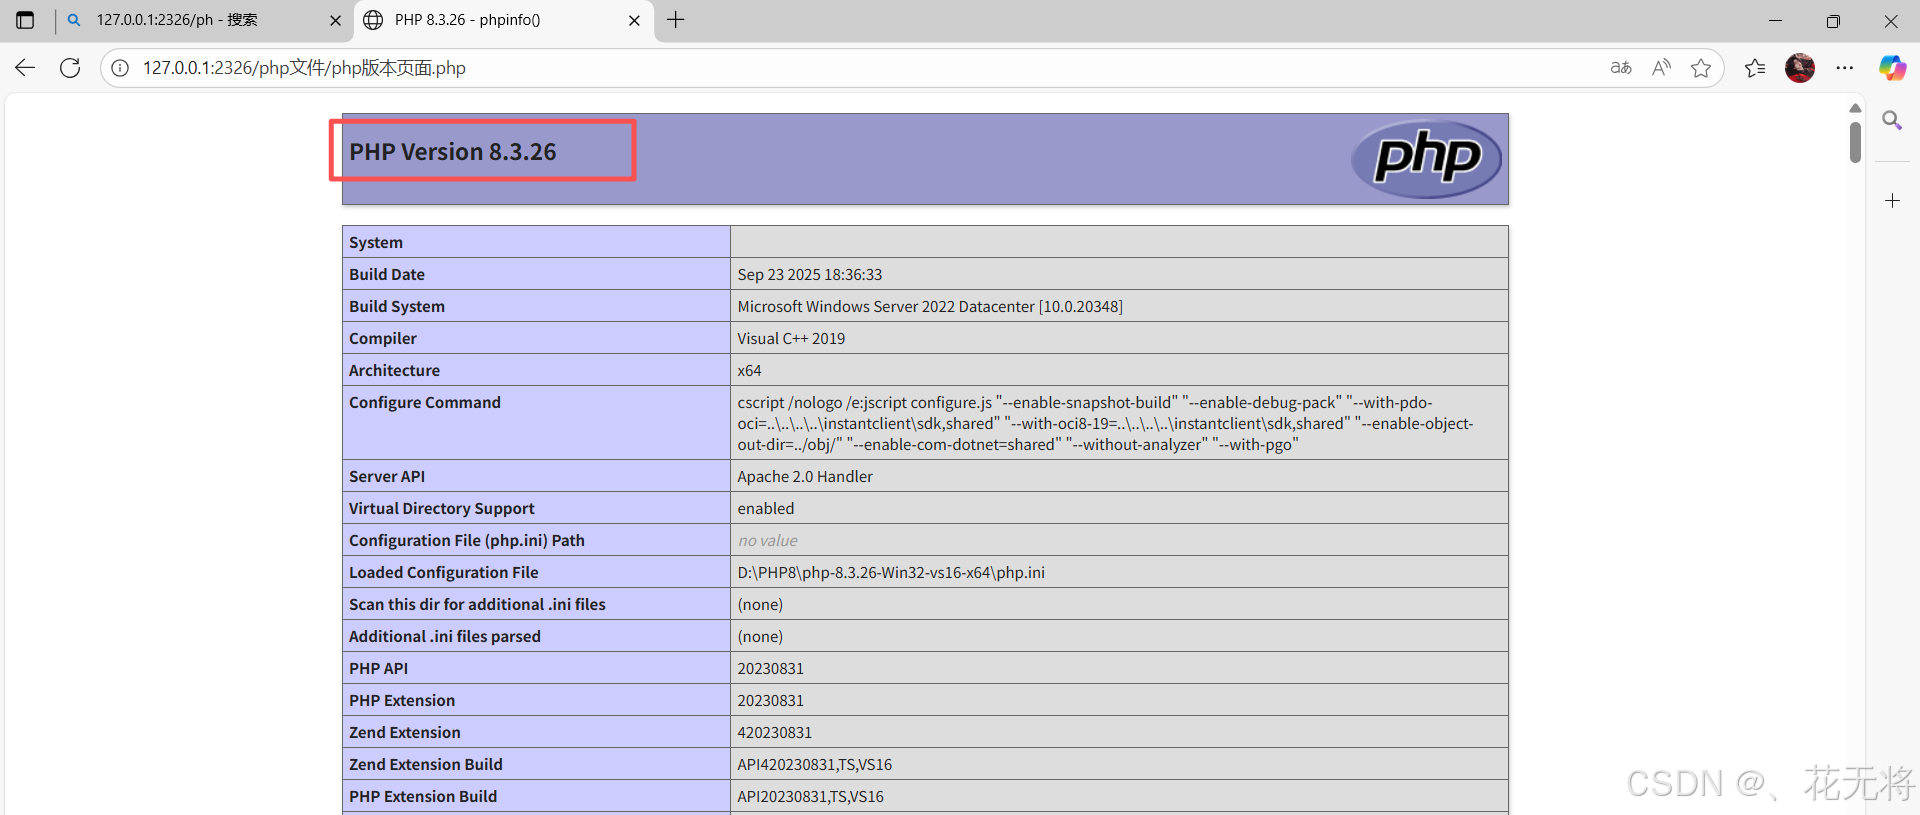
Task: Click the 'Virtual Directory Support' label
Action: coord(442,509)
